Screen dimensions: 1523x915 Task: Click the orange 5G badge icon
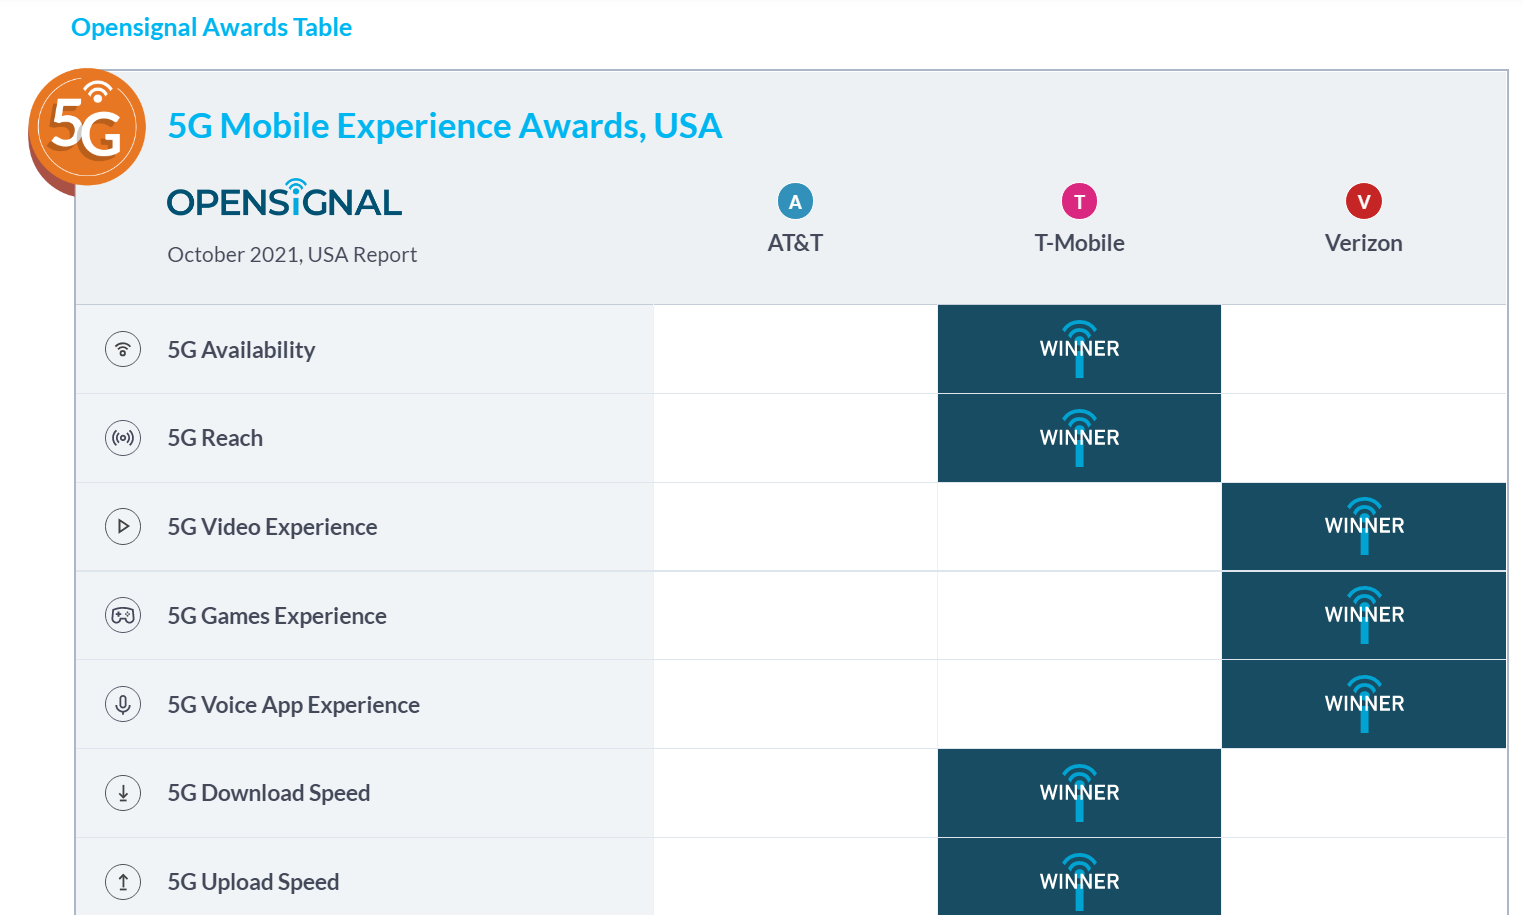click(x=87, y=129)
